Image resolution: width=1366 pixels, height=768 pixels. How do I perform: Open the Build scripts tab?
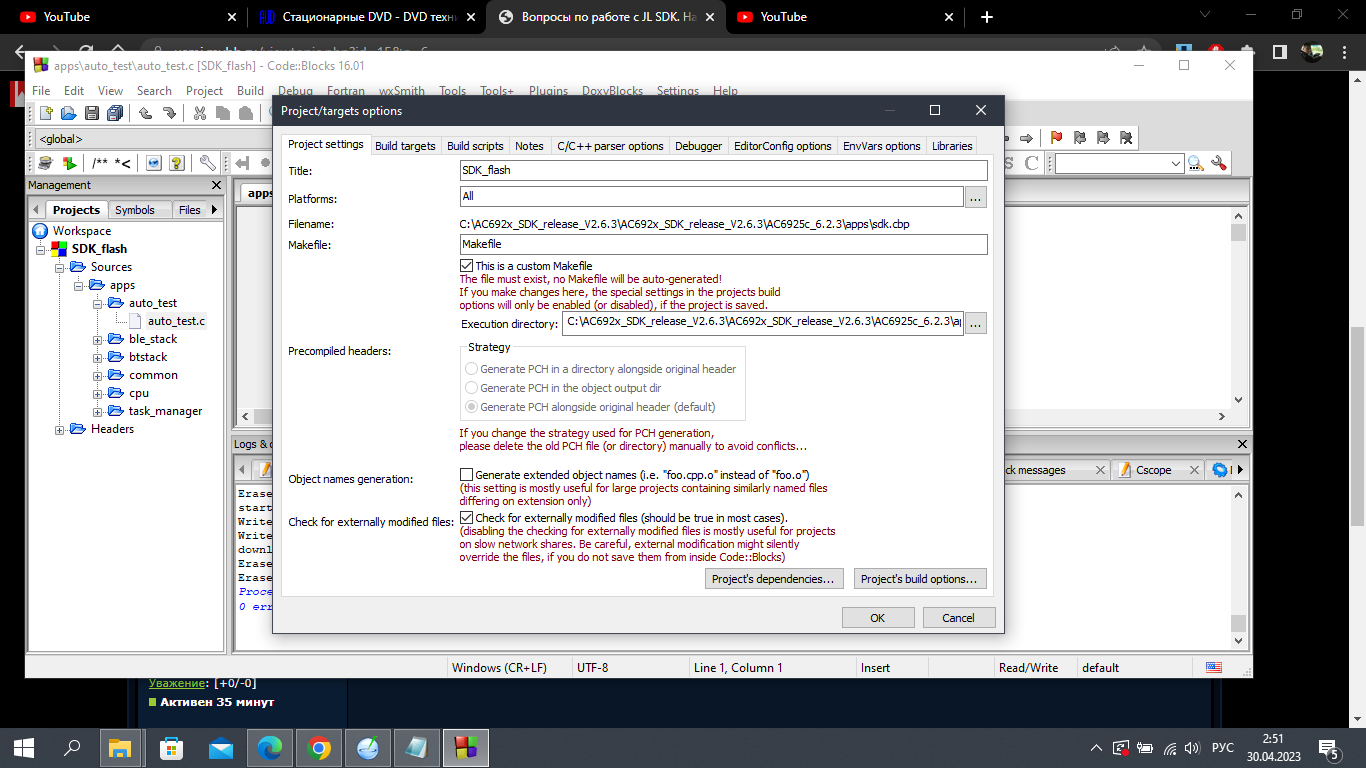[x=475, y=146]
